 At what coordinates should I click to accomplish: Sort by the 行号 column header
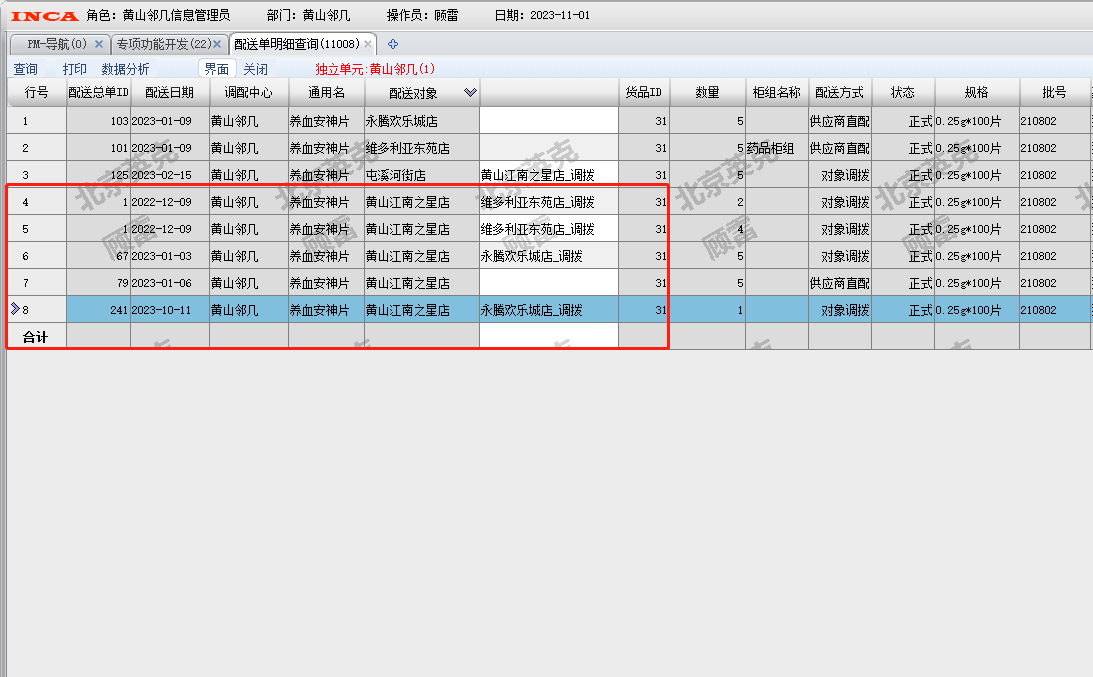[x=36, y=92]
